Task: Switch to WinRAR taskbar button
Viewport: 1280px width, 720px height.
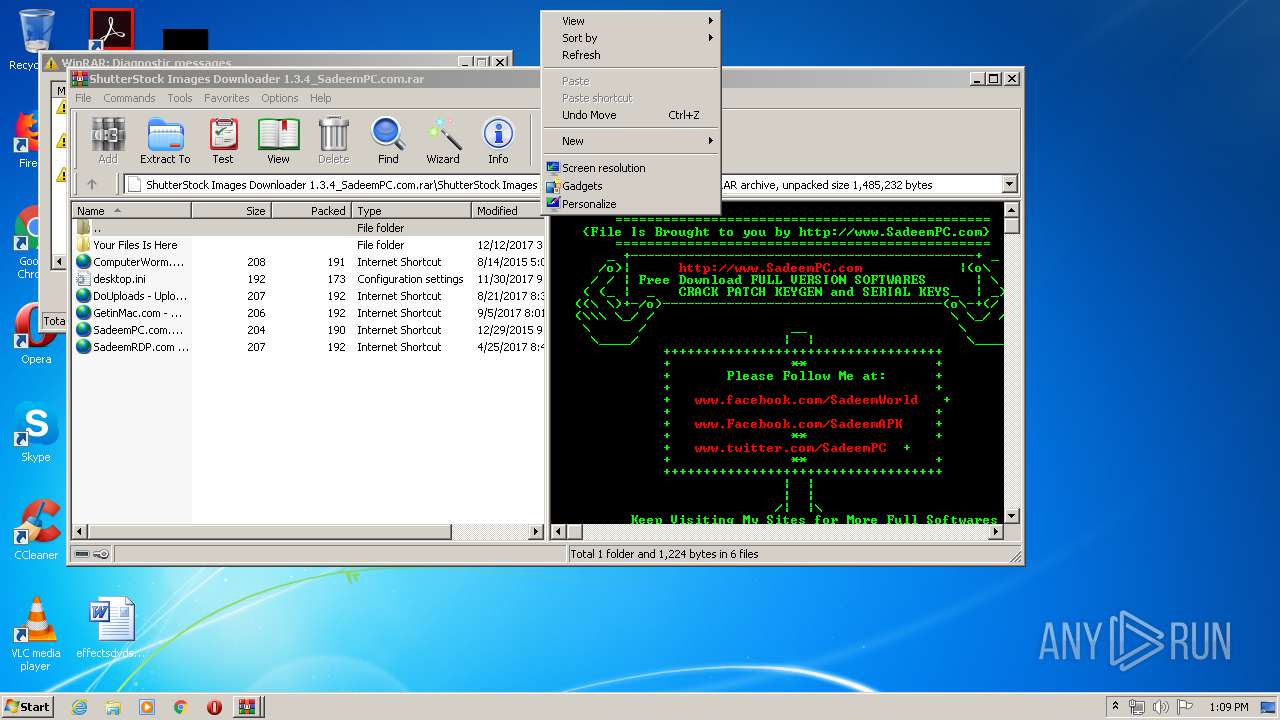Action: [246, 707]
